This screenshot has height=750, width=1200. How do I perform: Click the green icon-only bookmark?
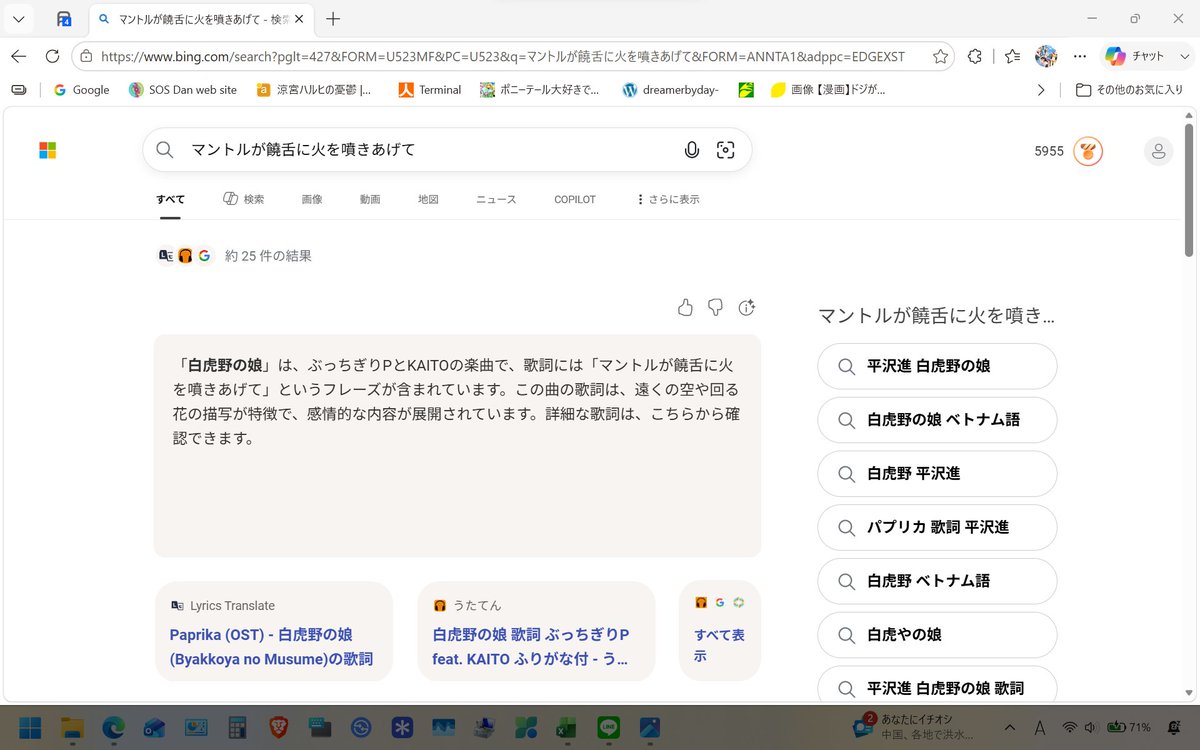(x=746, y=90)
